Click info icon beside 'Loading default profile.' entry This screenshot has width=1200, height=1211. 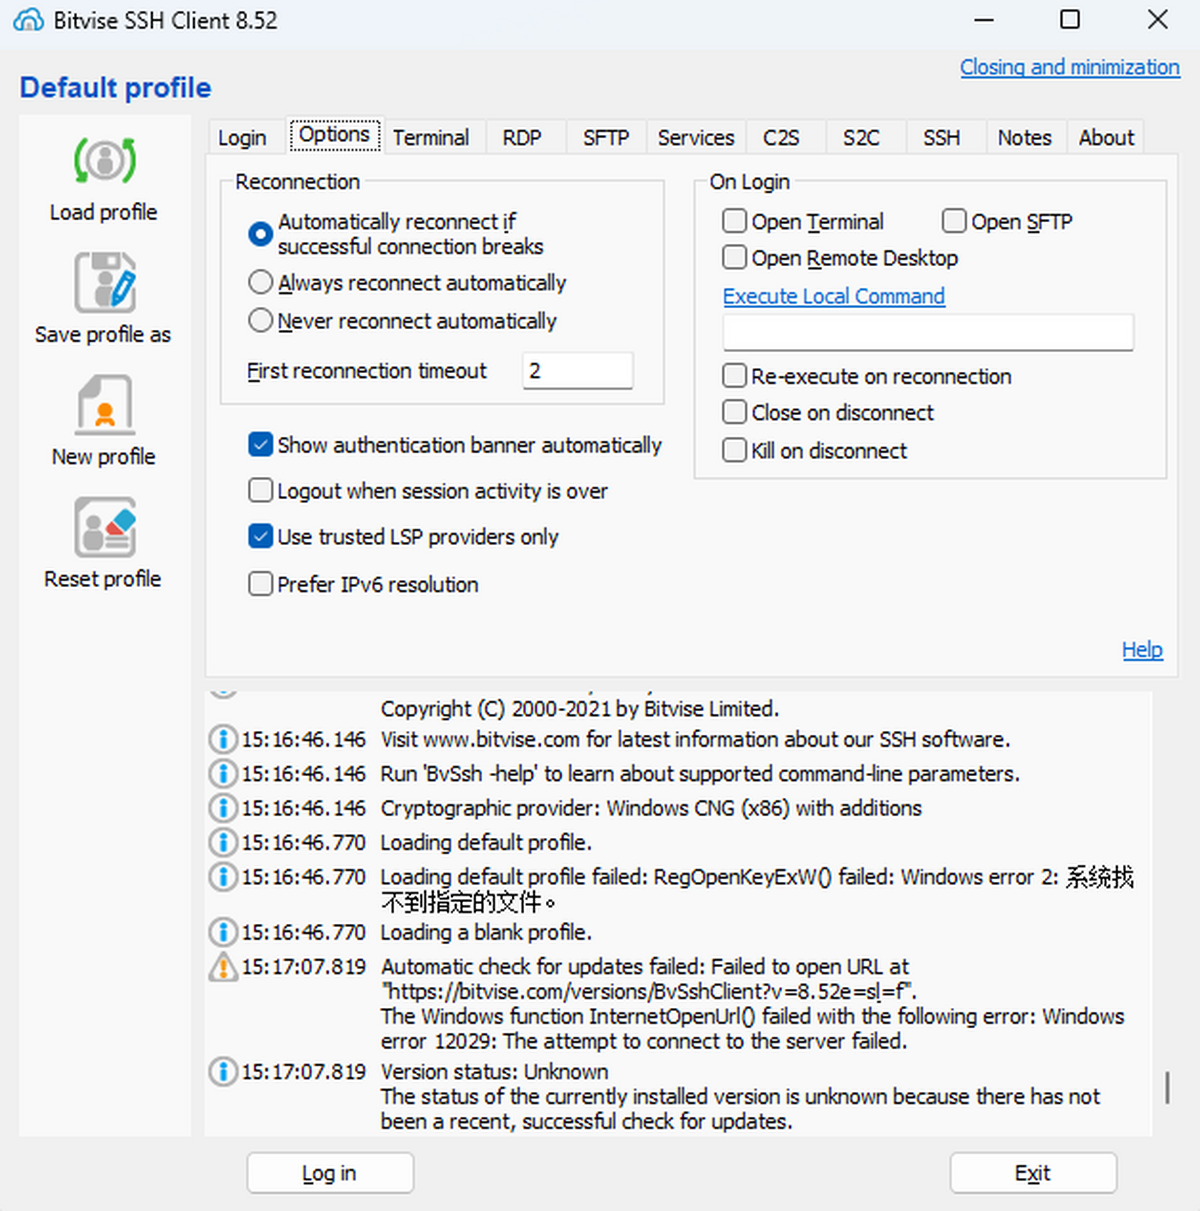[x=222, y=843]
